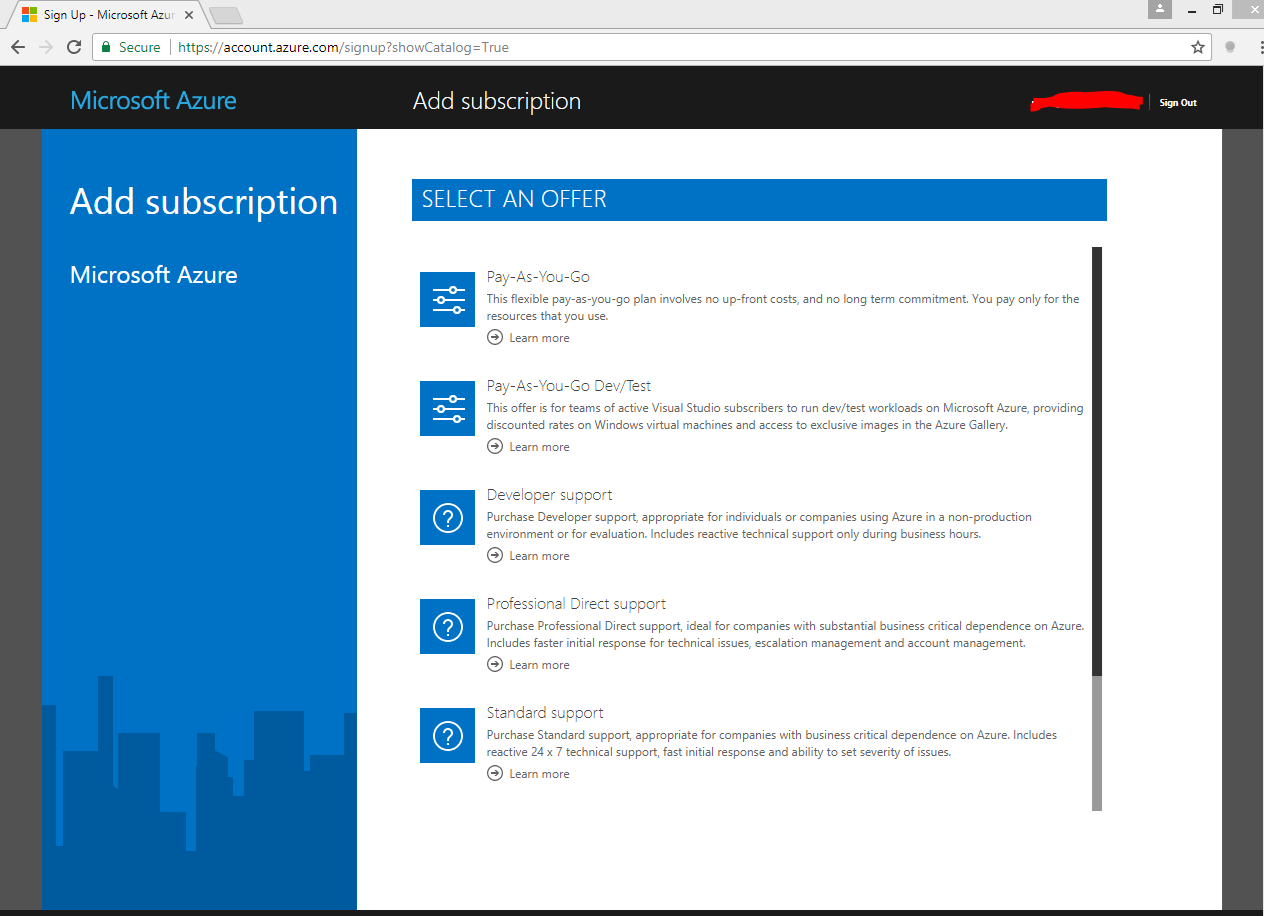Click the Add subscription title in header

(x=497, y=101)
